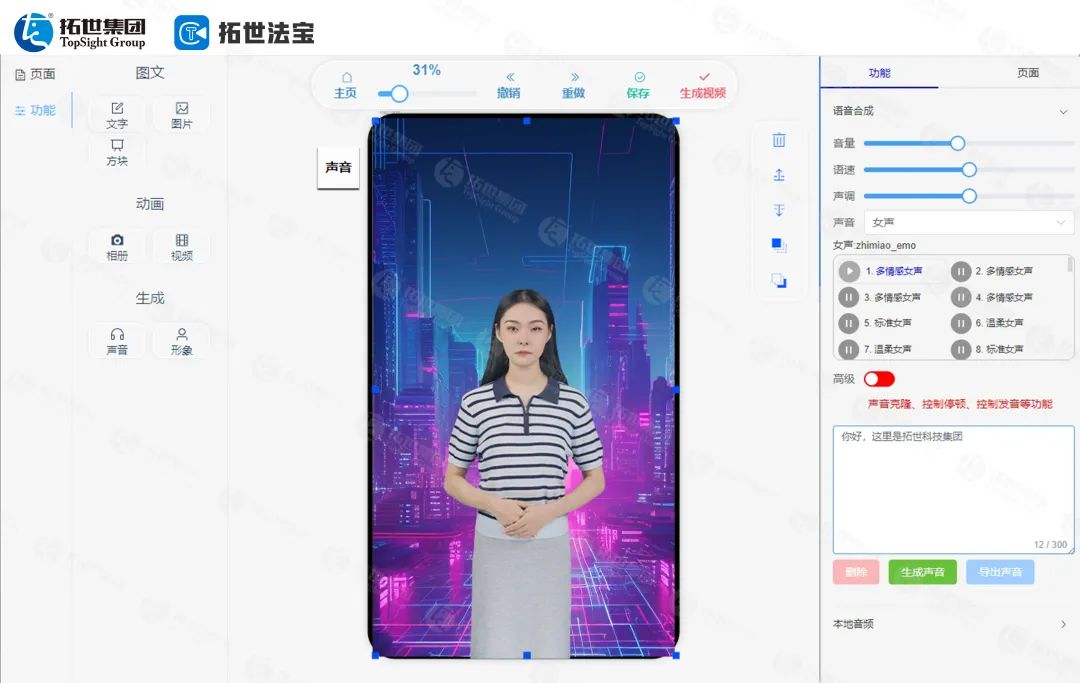Play voice 5. 标准女声
This screenshot has width=1080, height=683.
849,323
